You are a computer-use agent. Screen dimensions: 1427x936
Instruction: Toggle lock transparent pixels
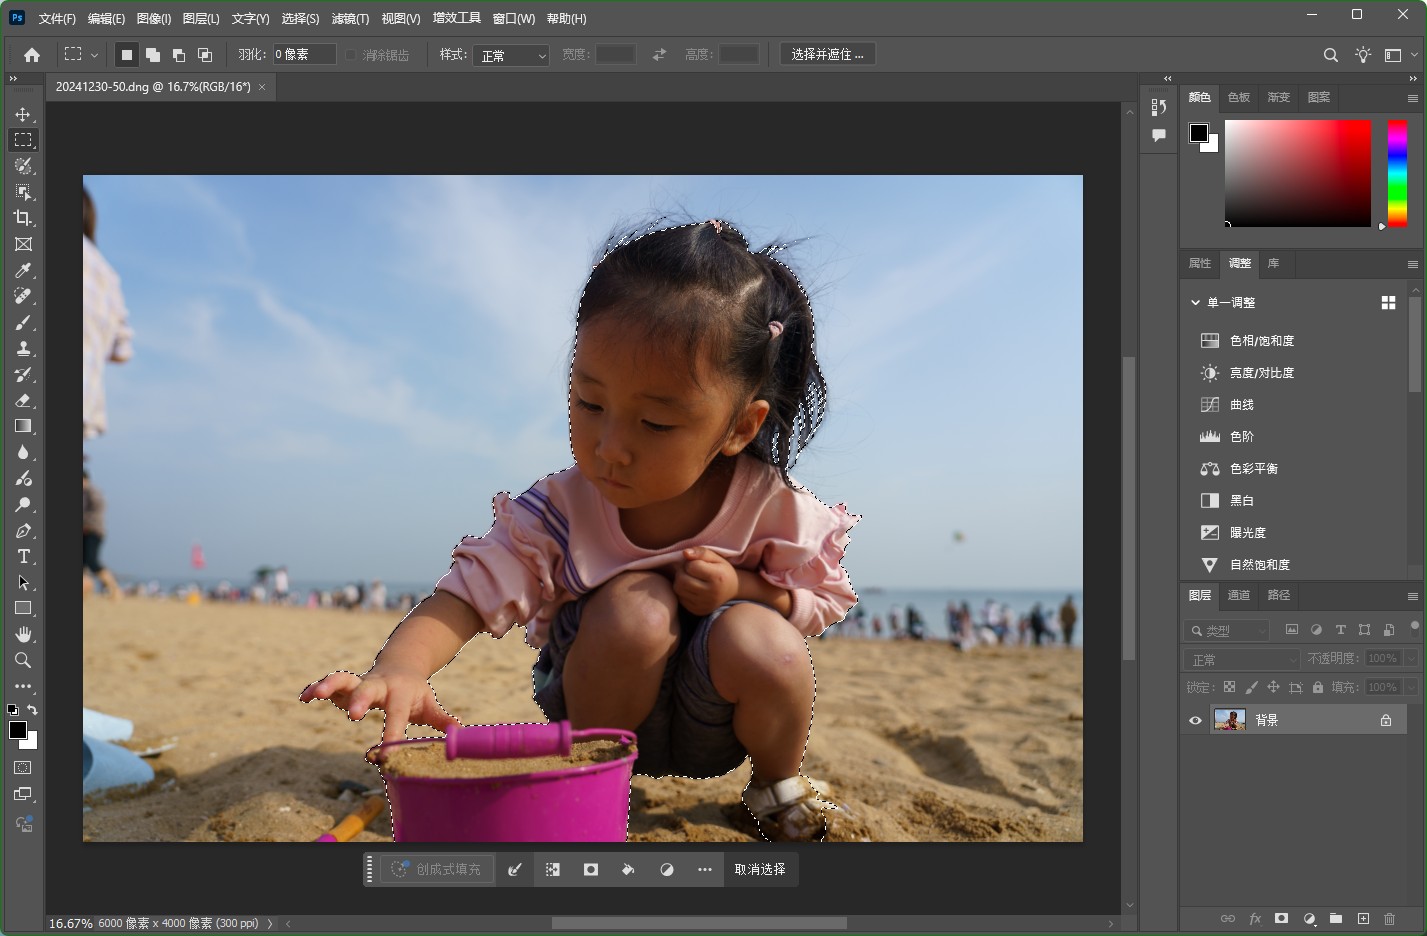coord(1229,687)
